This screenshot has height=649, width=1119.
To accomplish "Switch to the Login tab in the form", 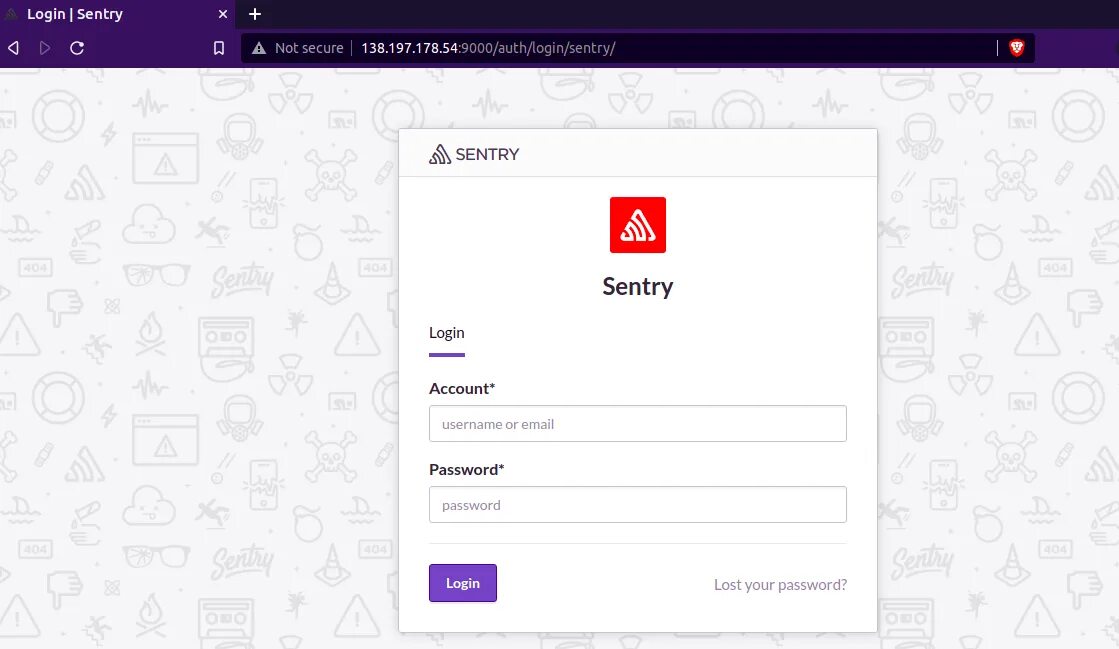I will [x=447, y=333].
